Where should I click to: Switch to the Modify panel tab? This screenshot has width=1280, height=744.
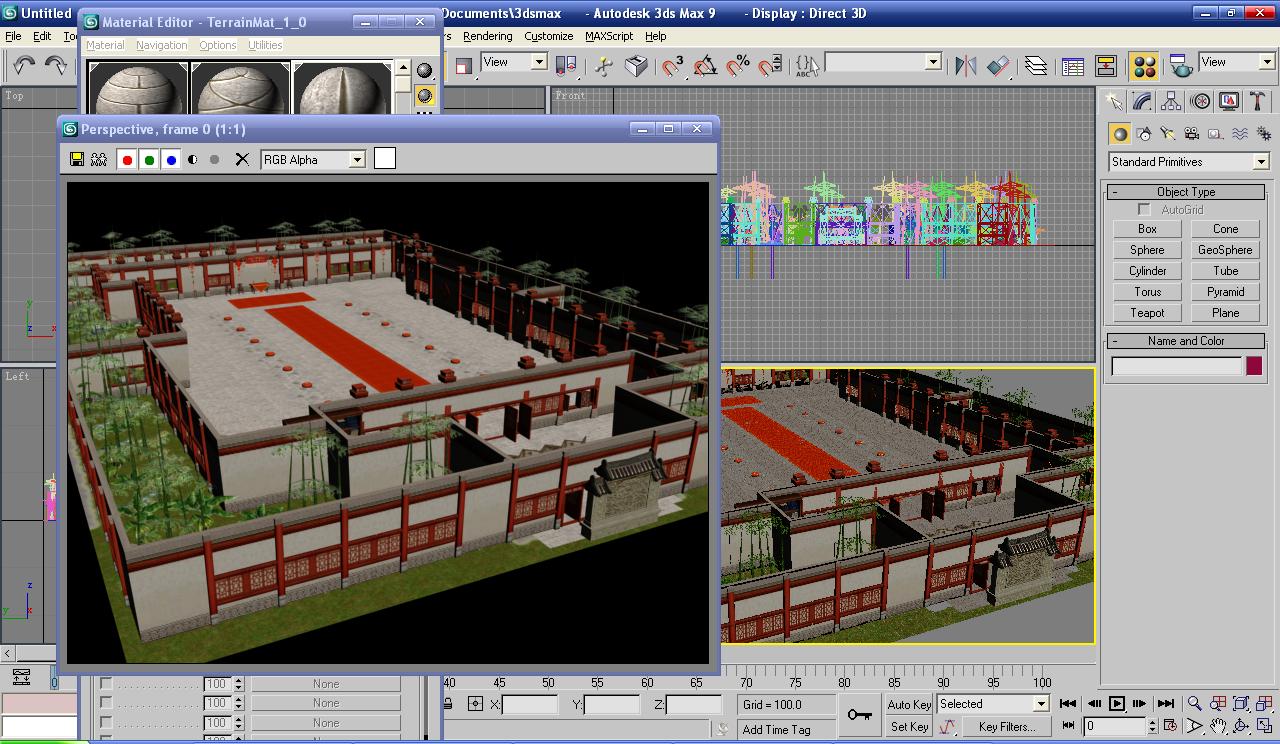click(1142, 102)
